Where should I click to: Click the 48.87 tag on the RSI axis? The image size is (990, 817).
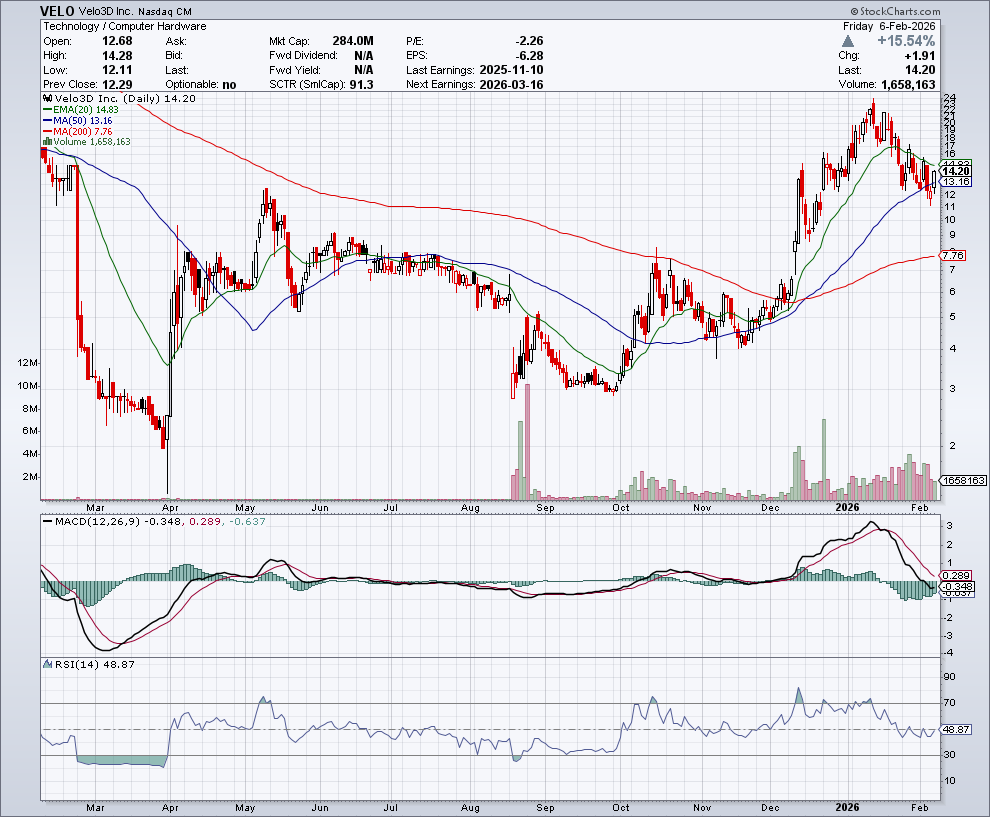pyautogui.click(x=956, y=729)
